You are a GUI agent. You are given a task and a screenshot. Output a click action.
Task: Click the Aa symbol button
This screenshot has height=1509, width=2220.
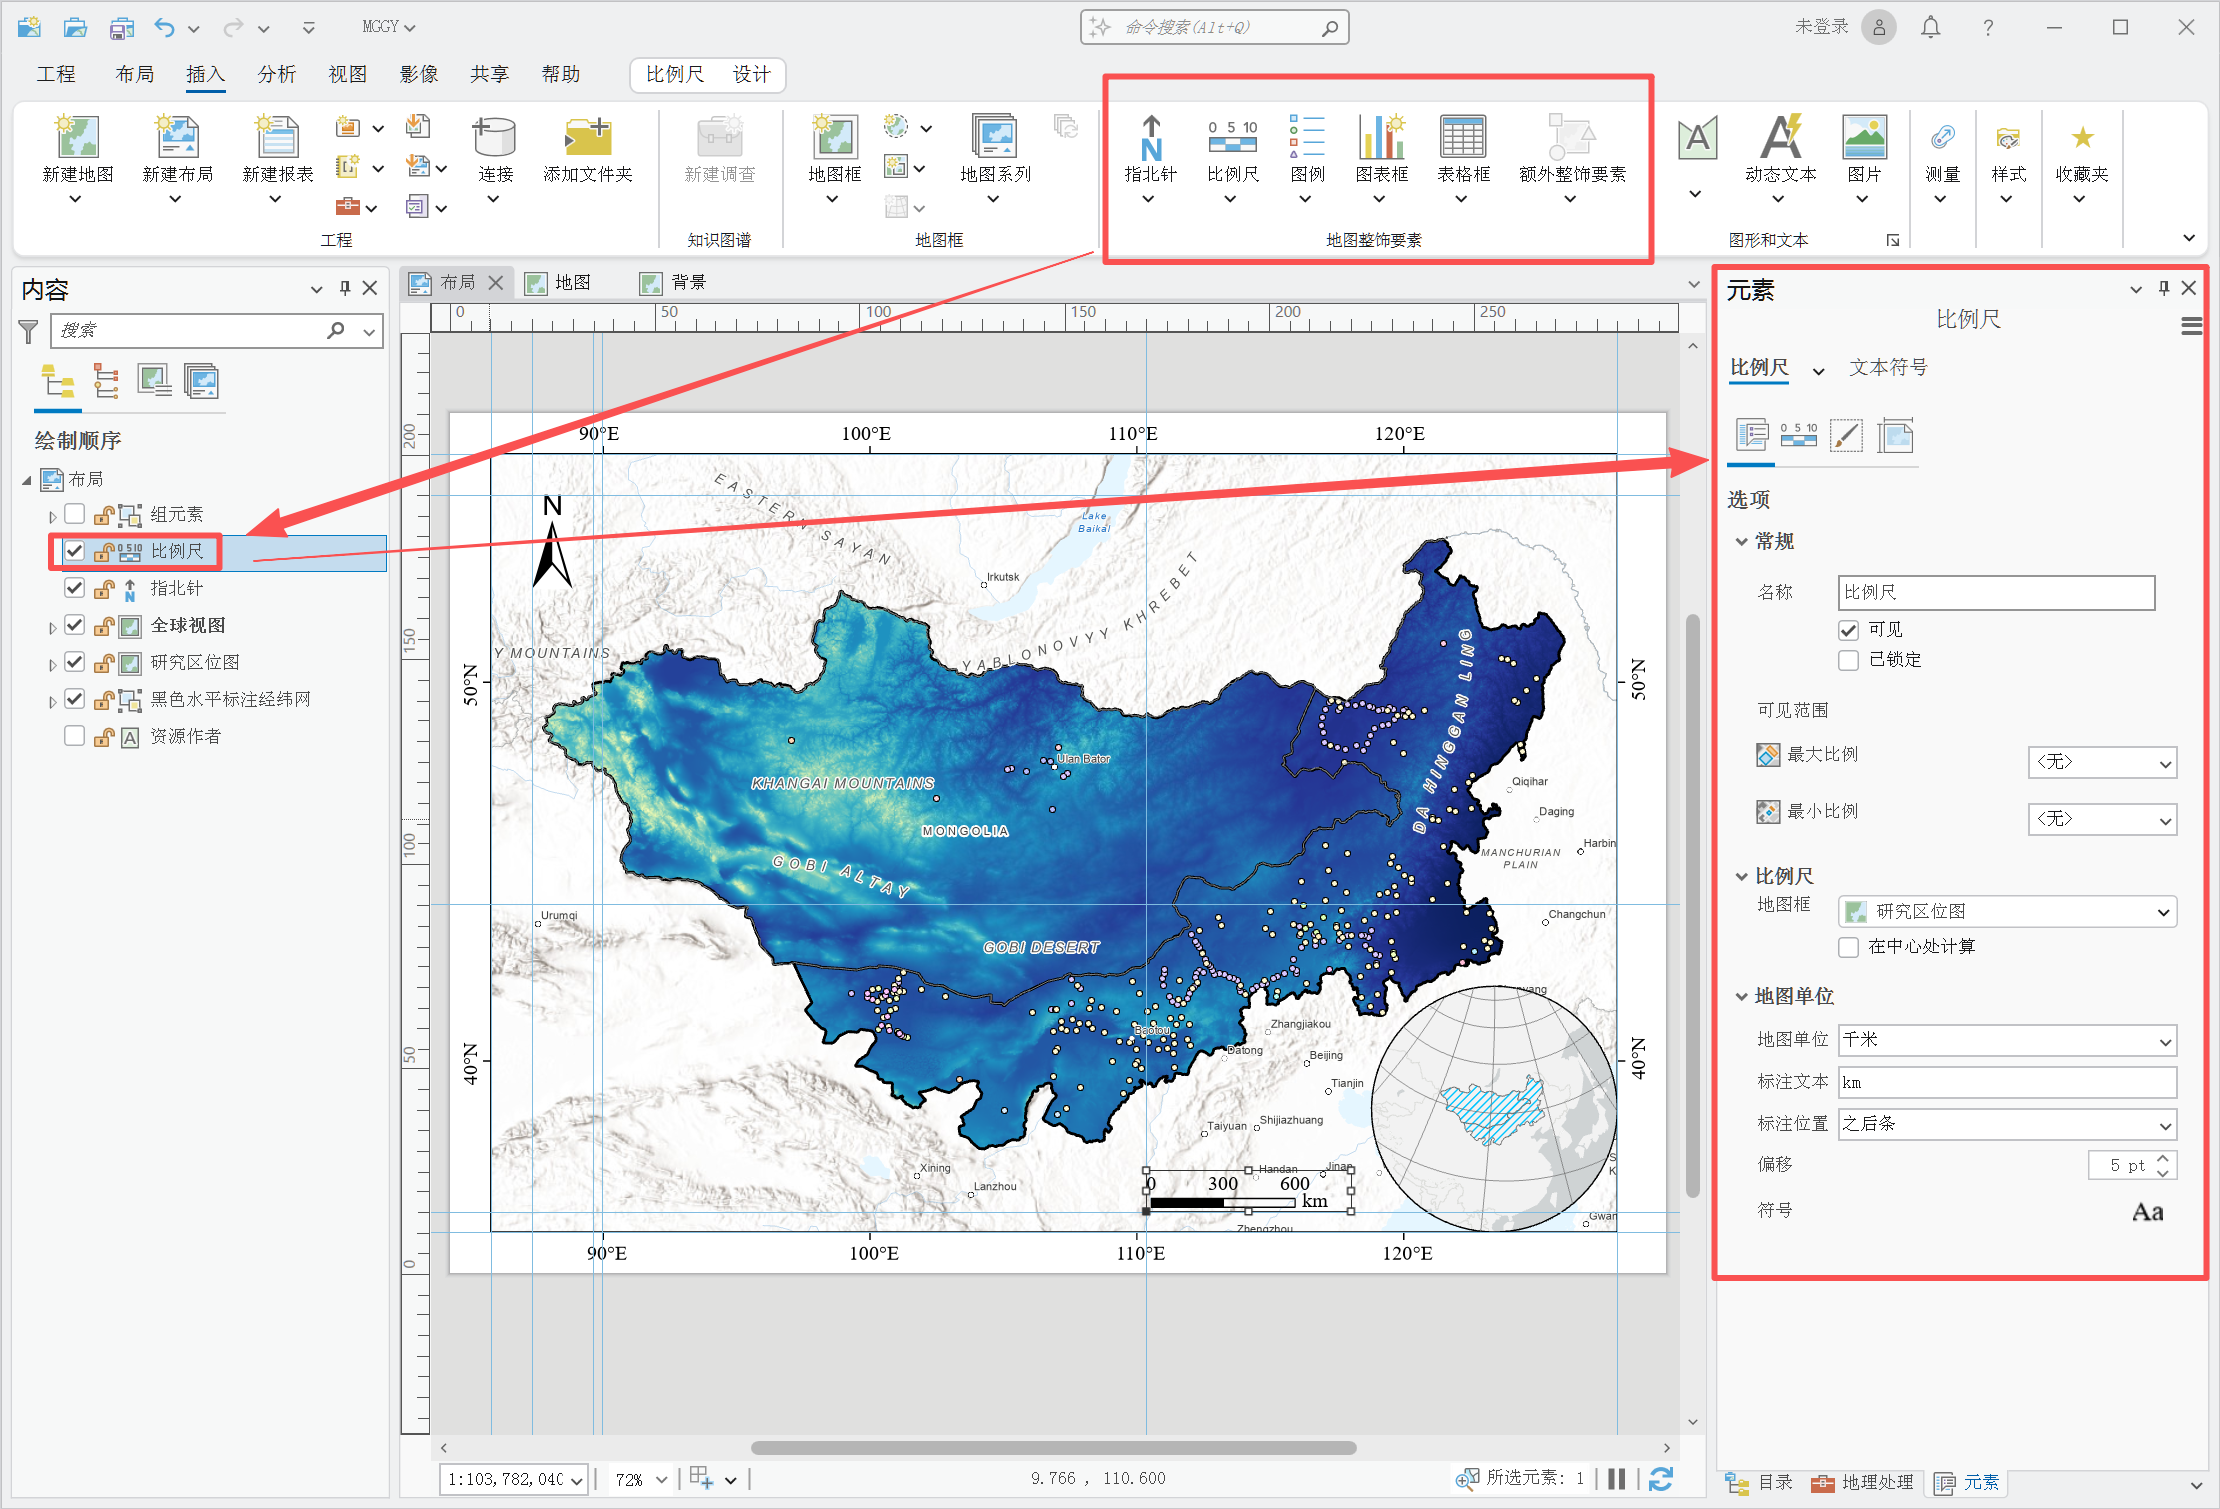(2147, 1212)
